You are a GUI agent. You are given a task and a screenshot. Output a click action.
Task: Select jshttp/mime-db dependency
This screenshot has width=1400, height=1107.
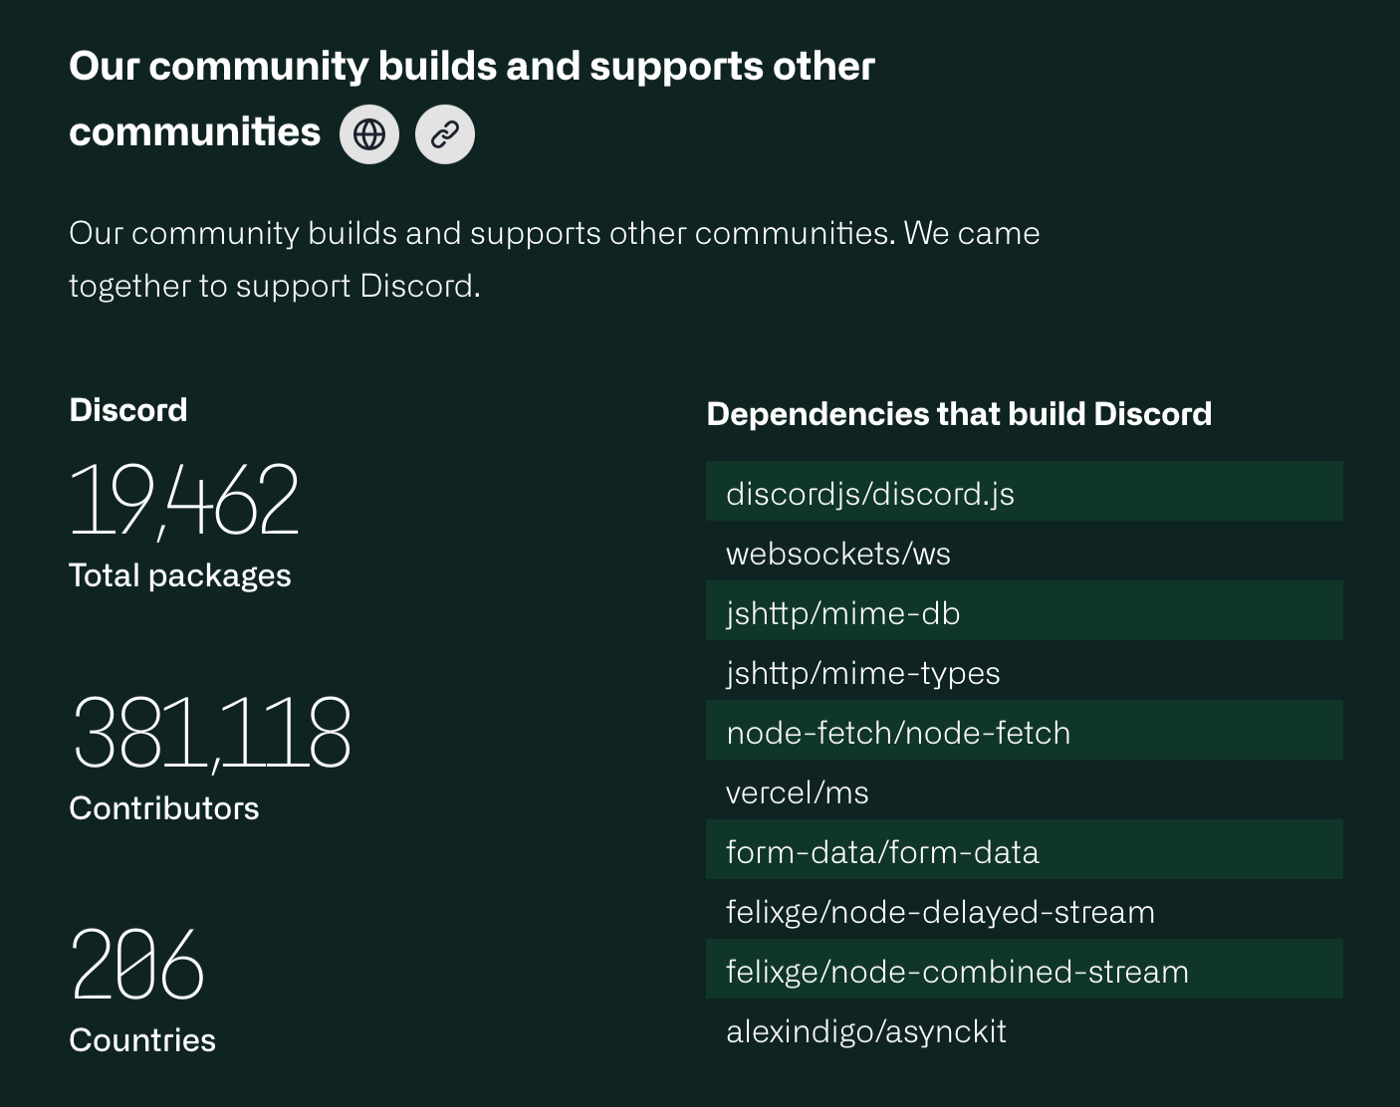tap(1024, 611)
